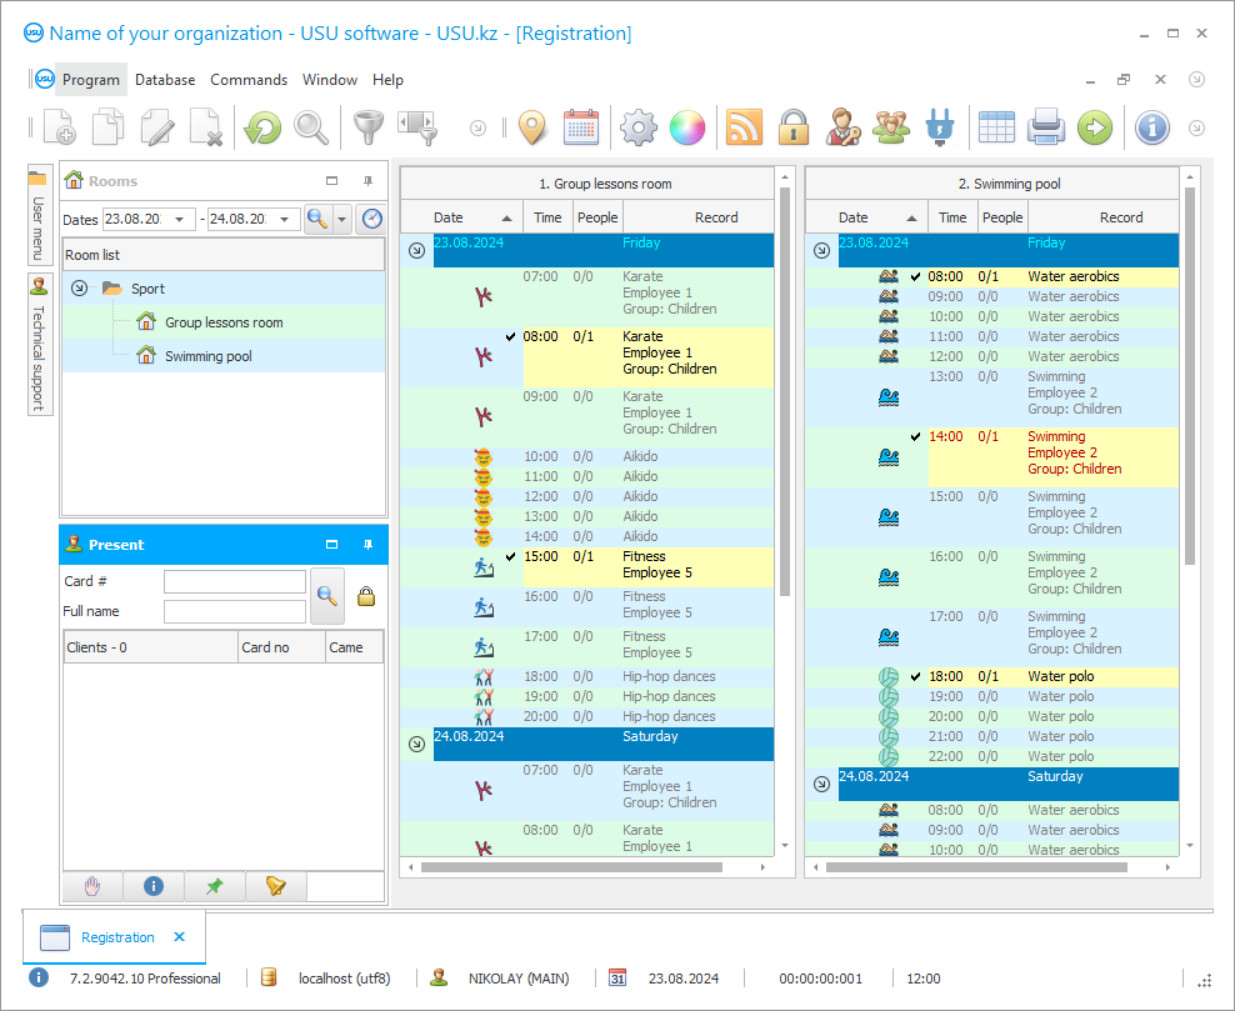Click the Date column header in Group lessons room
1235x1011 pixels.
click(448, 217)
